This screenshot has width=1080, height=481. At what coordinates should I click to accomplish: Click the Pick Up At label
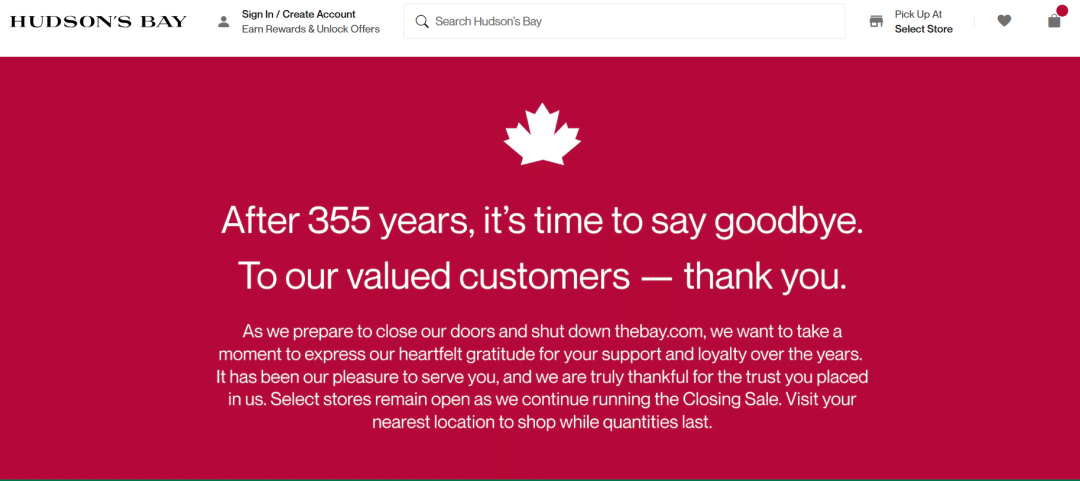tap(918, 14)
